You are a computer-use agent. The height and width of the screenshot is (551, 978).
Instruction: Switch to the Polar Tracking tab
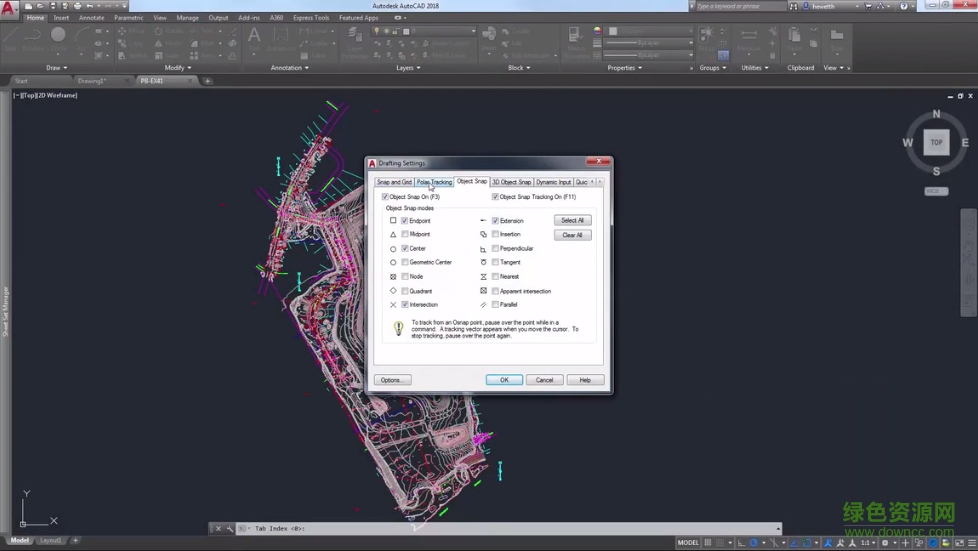(x=434, y=182)
